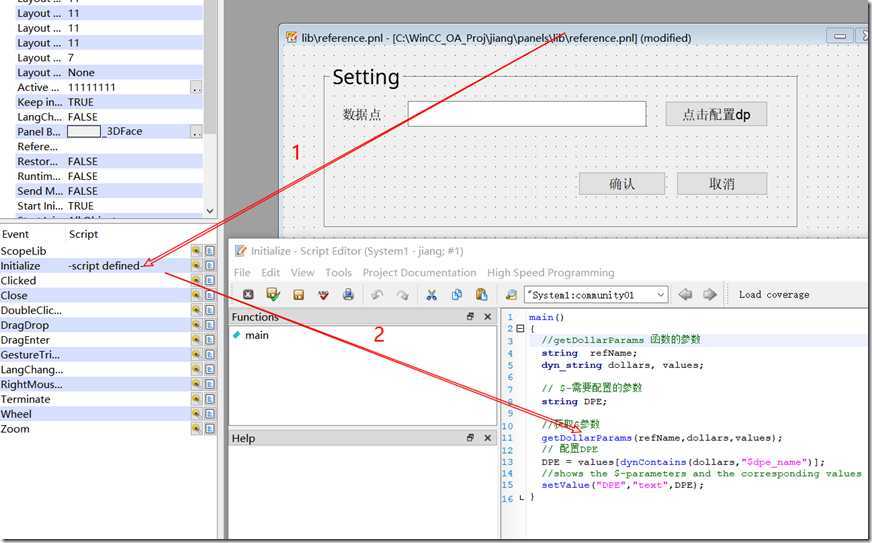Image resolution: width=872 pixels, height=543 pixels.
Task: Open blue script icon in Terminate row
Action: tap(210, 399)
